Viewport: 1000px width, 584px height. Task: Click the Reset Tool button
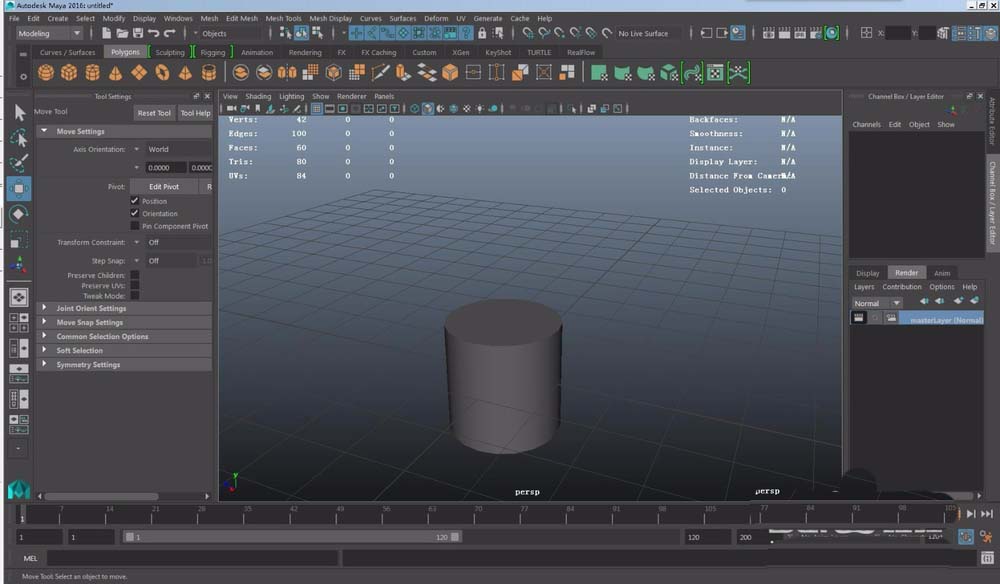tap(154, 113)
